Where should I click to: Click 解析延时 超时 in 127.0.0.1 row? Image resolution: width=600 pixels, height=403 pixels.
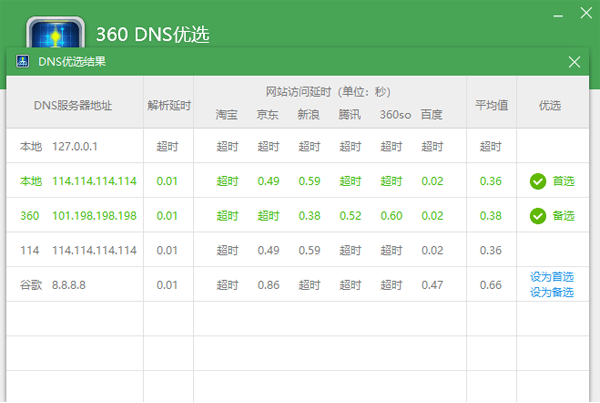[167, 146]
